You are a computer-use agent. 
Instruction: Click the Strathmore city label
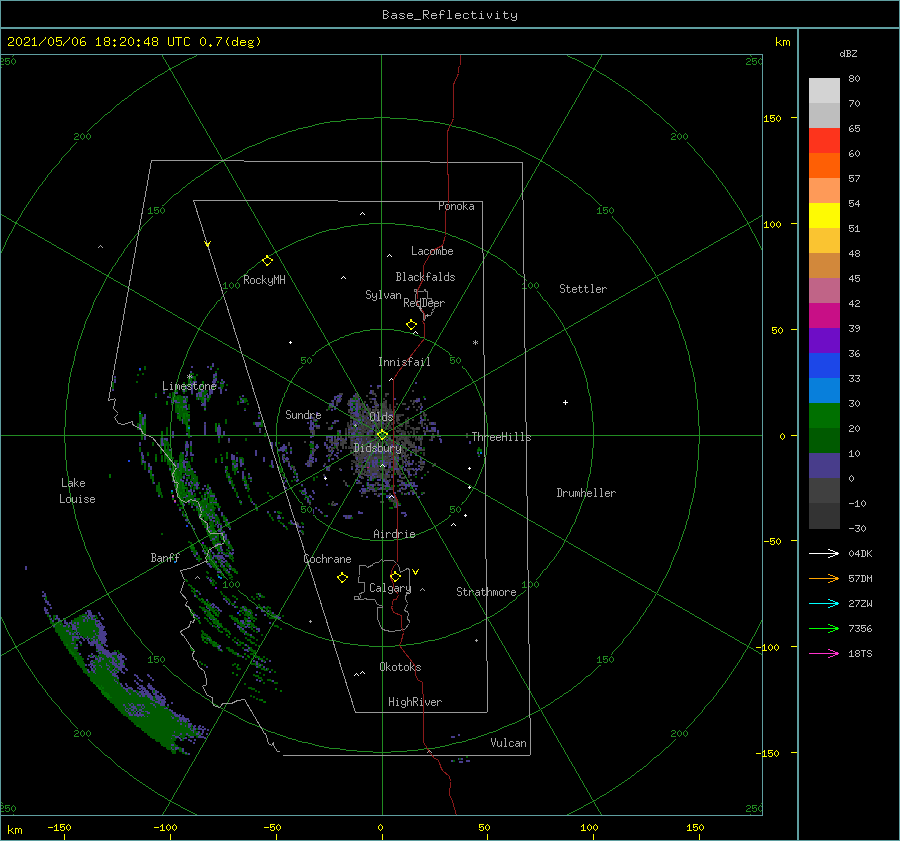click(486, 592)
